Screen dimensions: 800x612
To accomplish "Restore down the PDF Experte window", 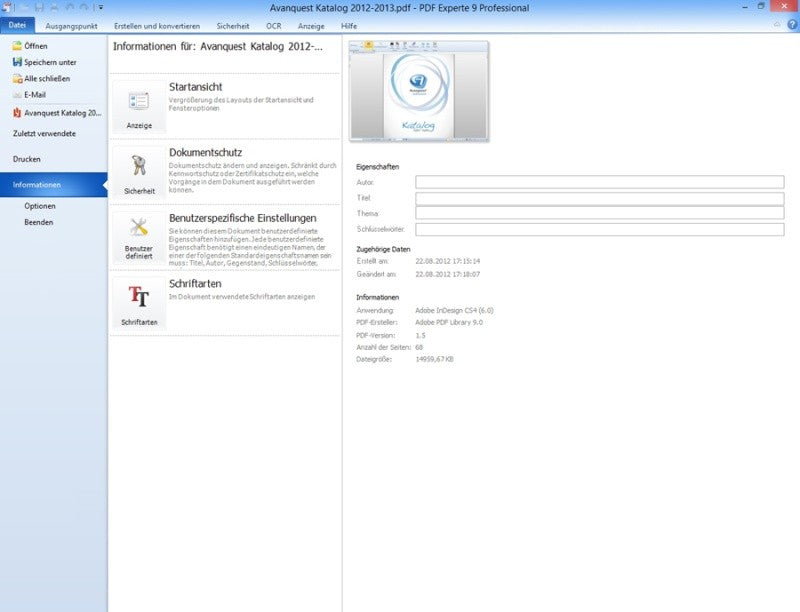I will pyautogui.click(x=761, y=7).
